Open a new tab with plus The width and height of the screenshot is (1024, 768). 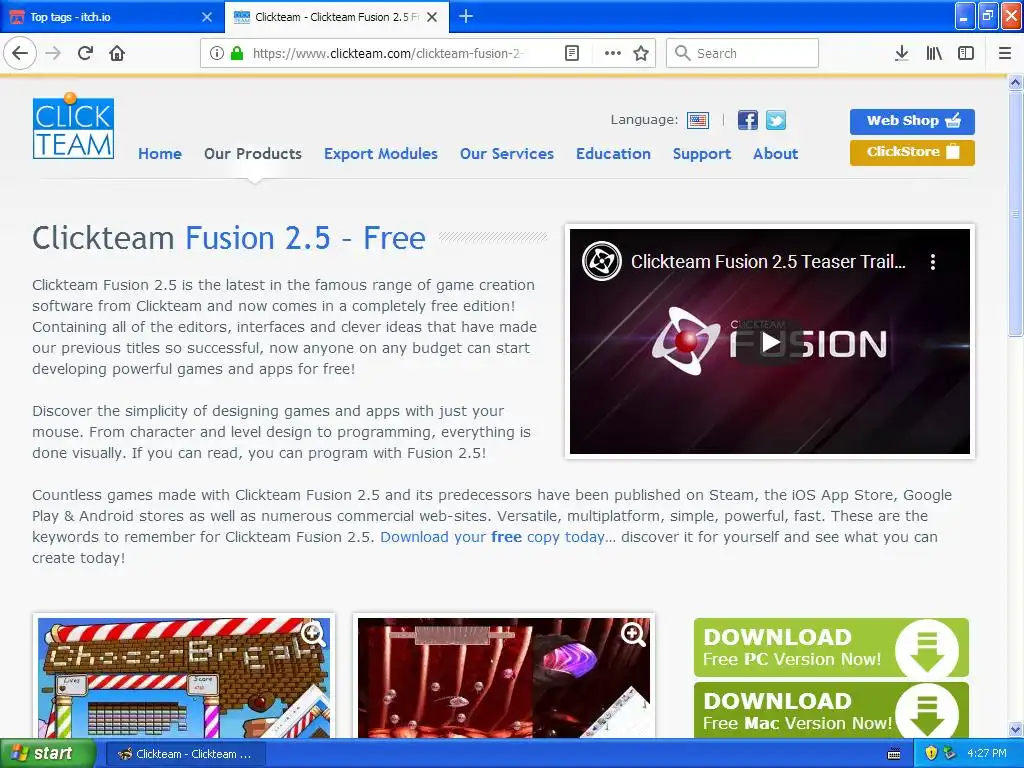click(466, 16)
